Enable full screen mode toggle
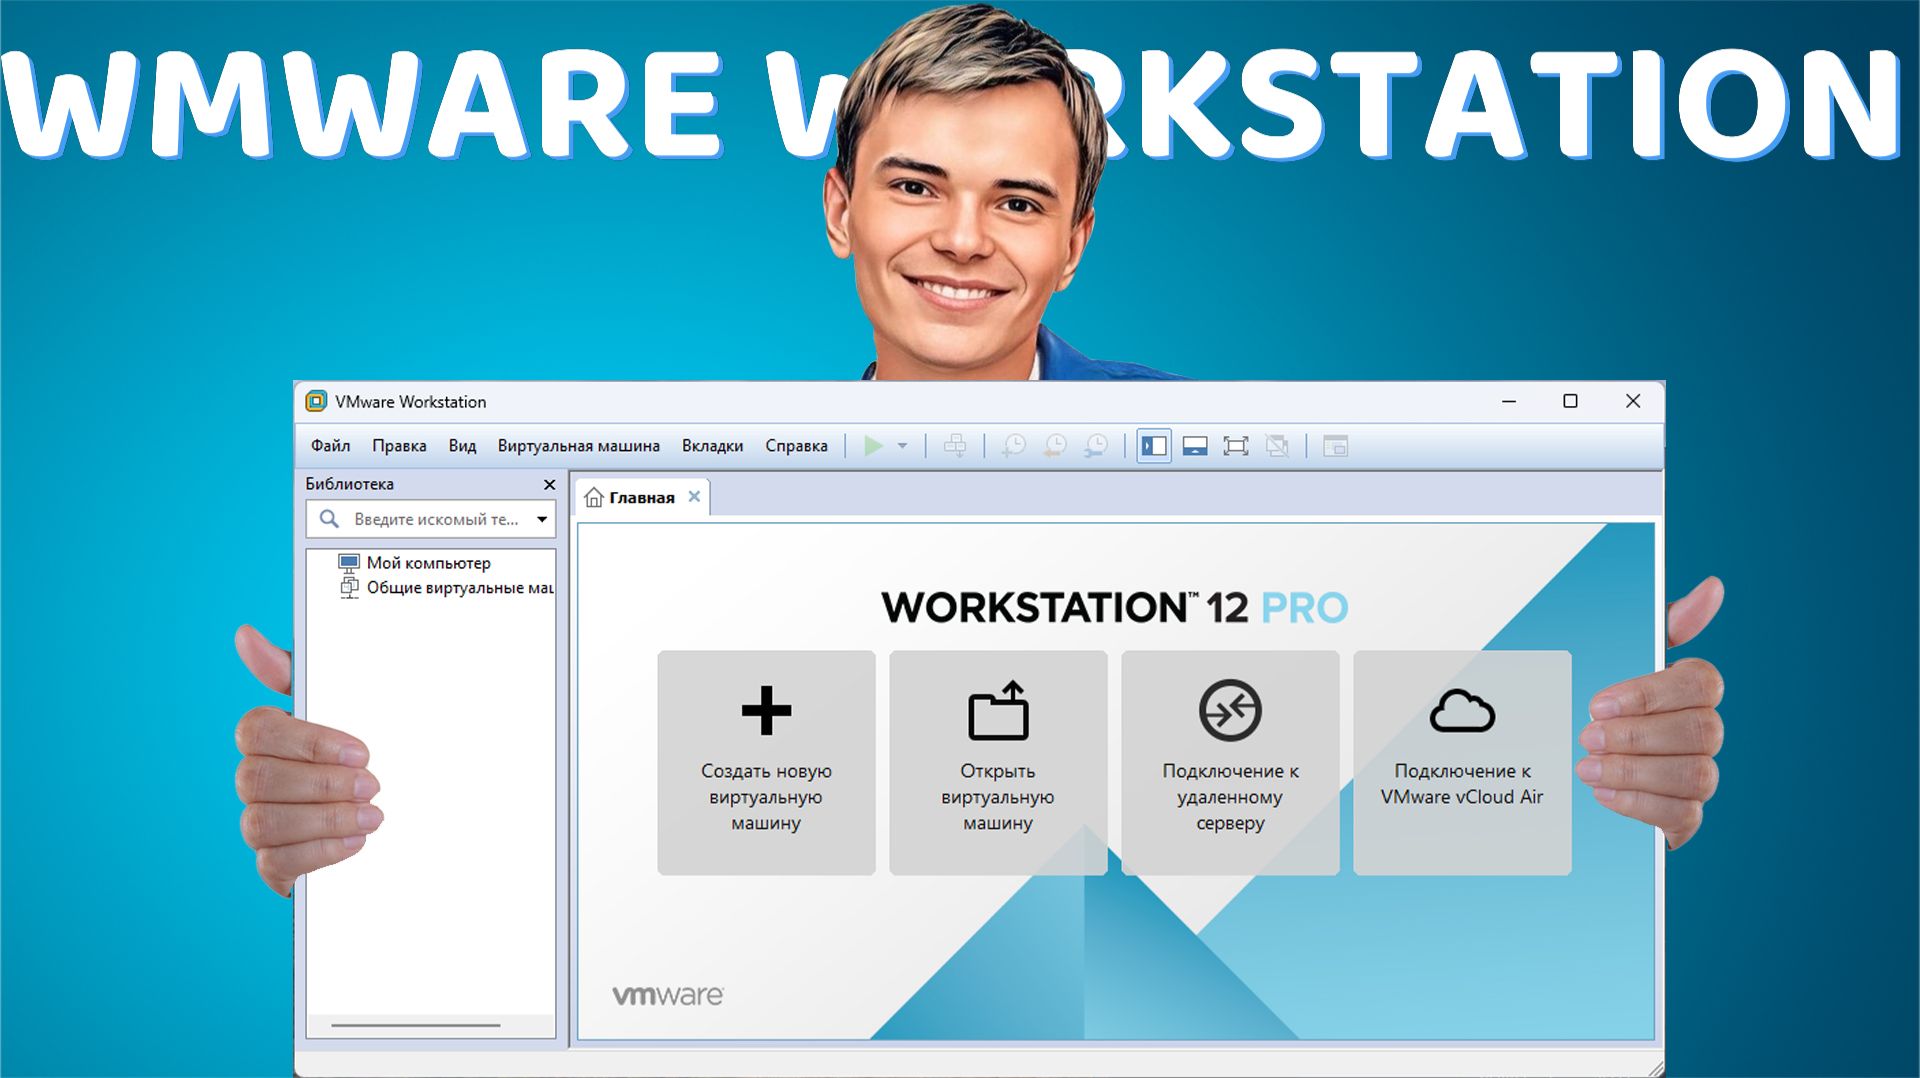The width and height of the screenshot is (1920, 1078). 1238,447
